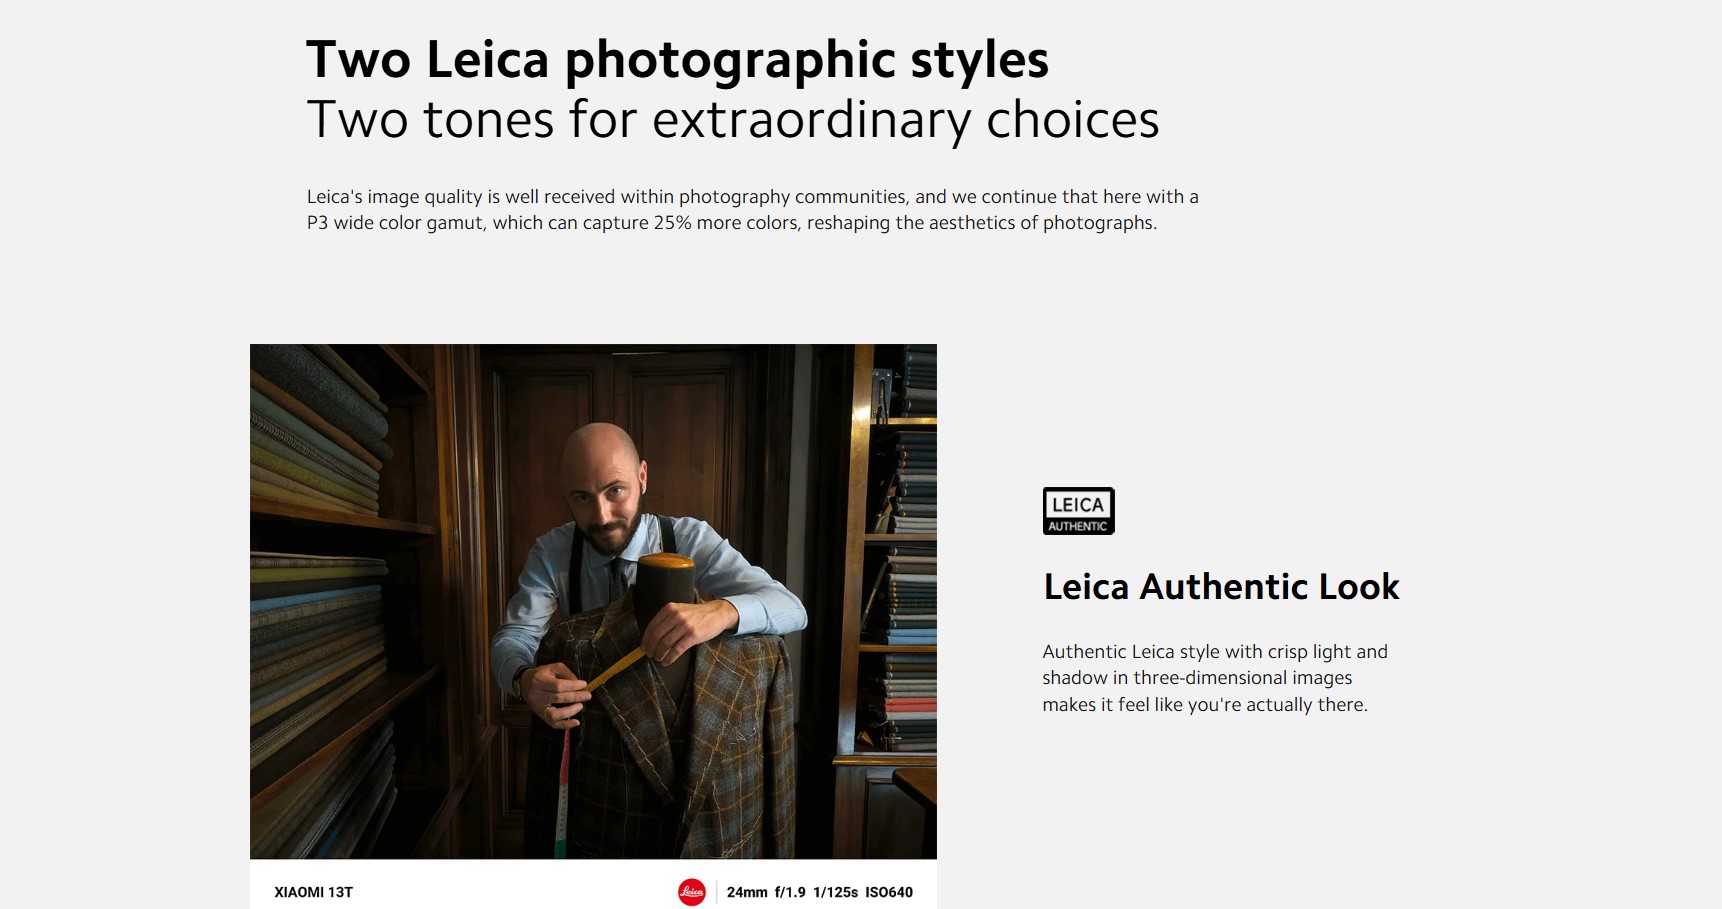The width and height of the screenshot is (1722, 909).
Task: Click the yellow measuring tape in the photo
Action: coord(611,671)
